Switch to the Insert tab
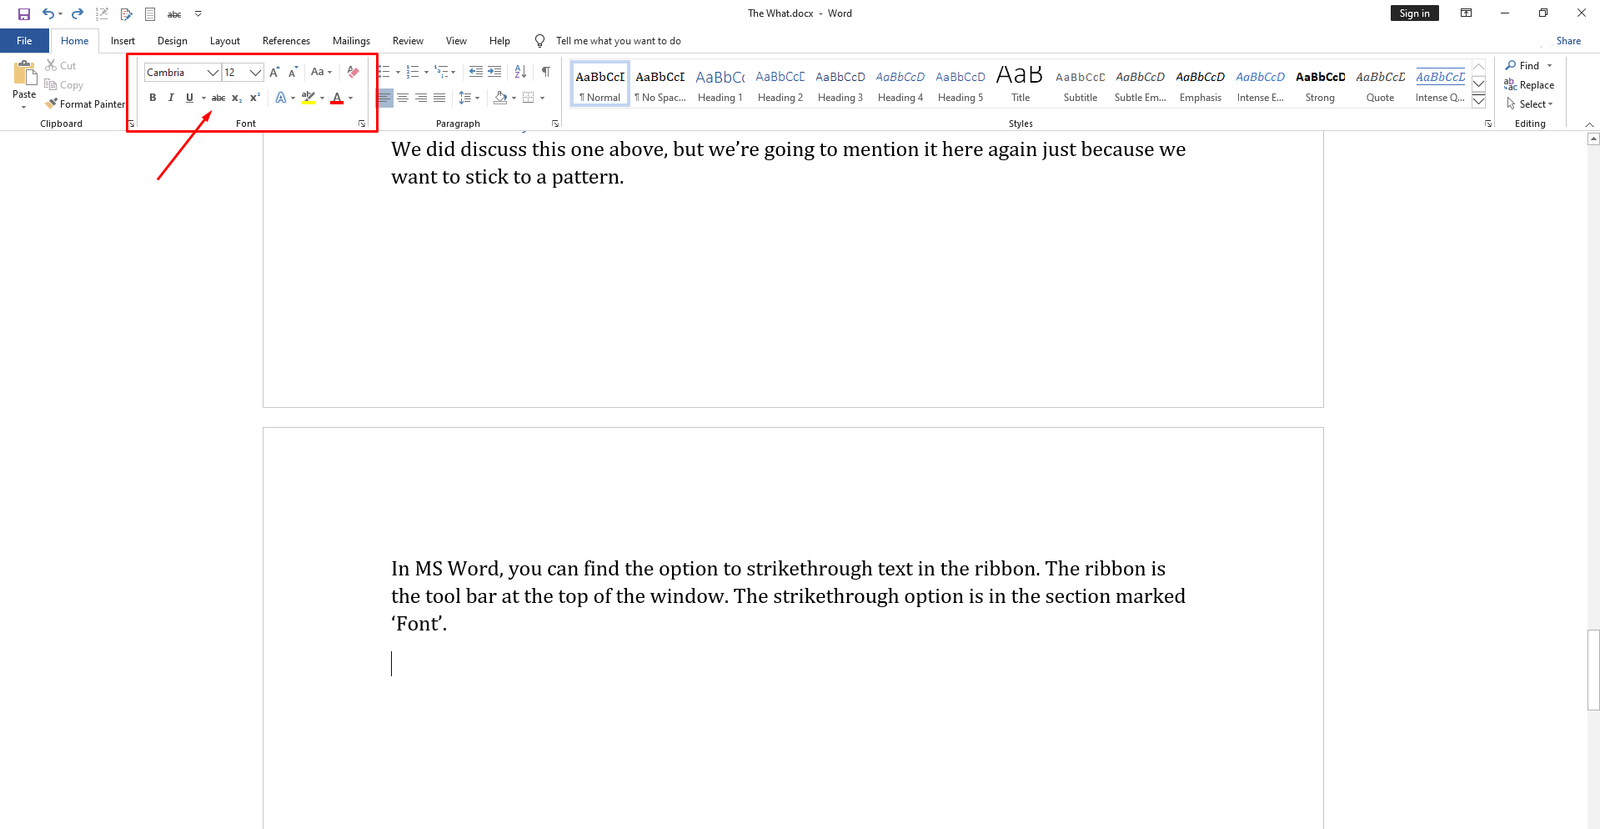1600x829 pixels. pyautogui.click(x=123, y=41)
